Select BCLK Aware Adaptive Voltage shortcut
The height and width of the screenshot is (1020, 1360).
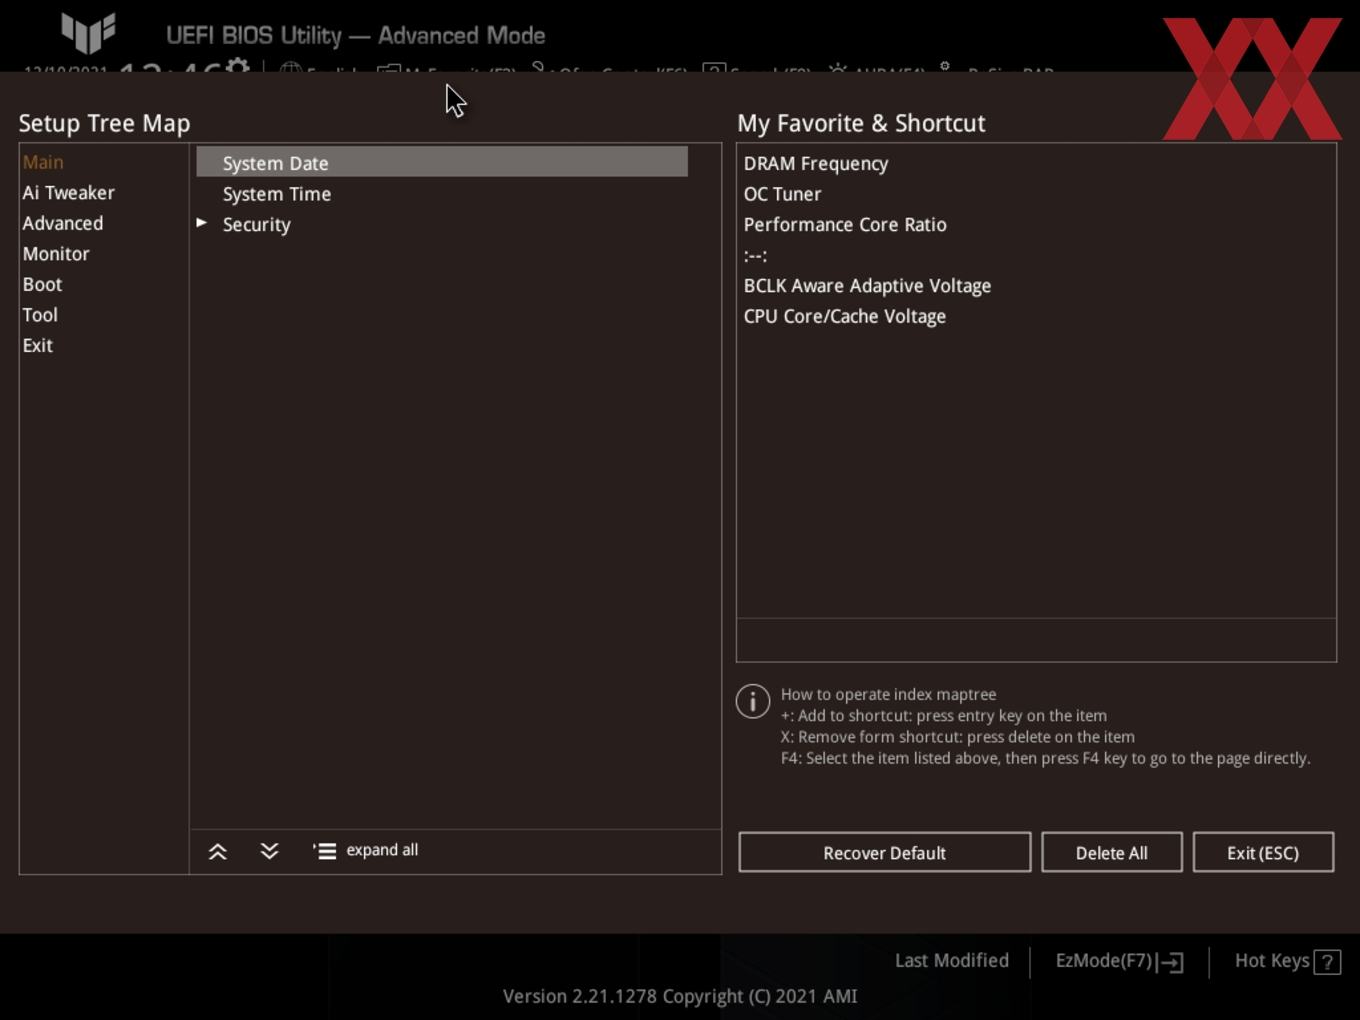tap(868, 286)
